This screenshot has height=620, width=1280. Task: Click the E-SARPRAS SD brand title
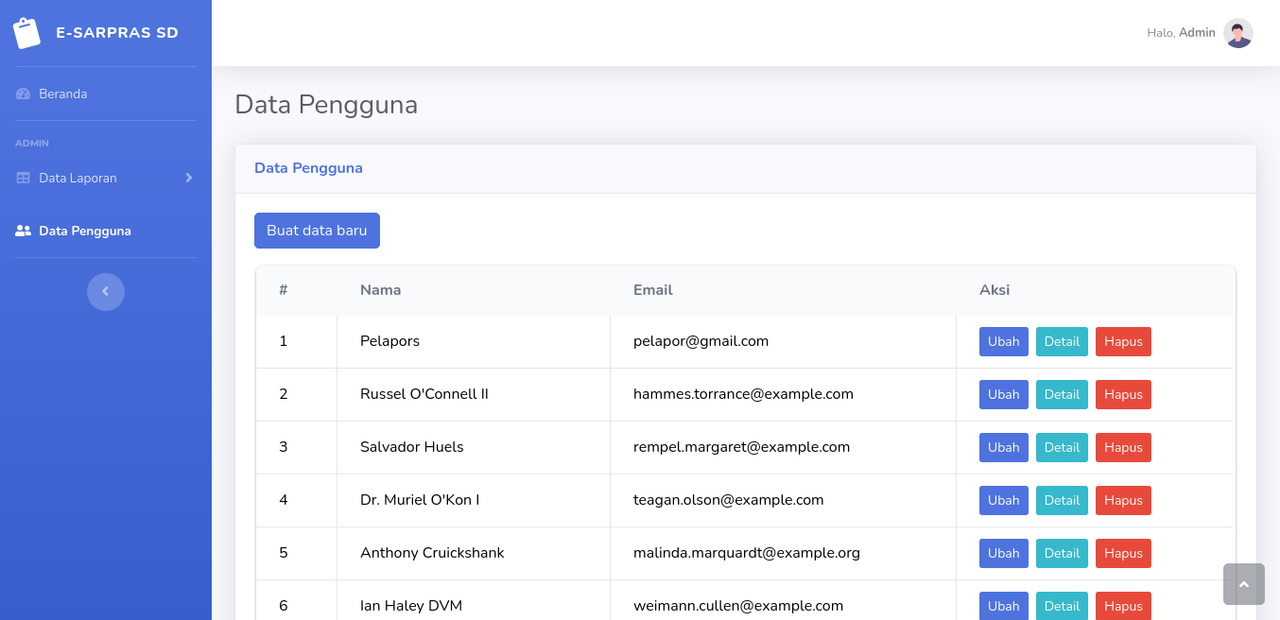point(117,33)
